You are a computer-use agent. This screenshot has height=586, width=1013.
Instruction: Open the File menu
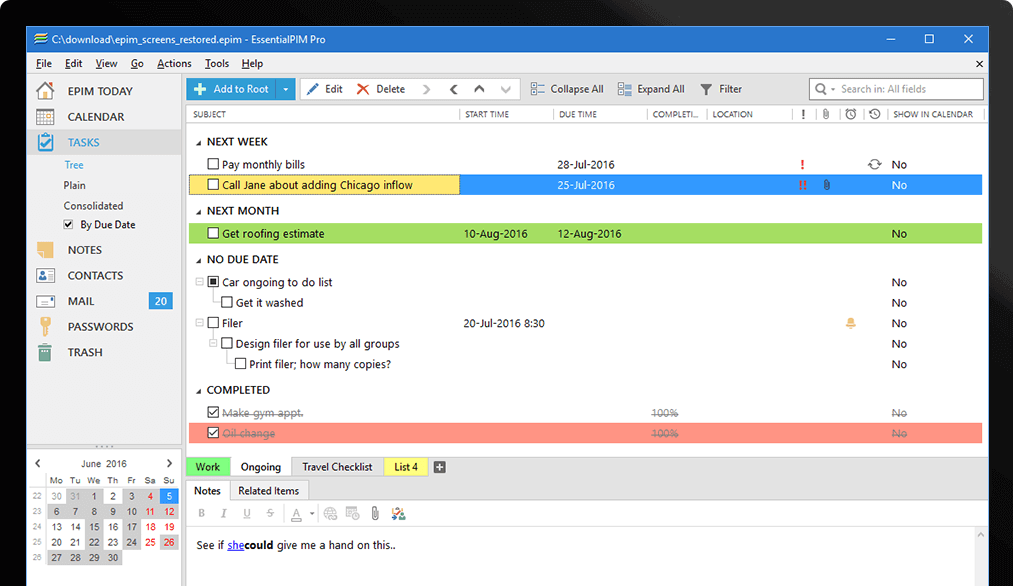(44, 63)
